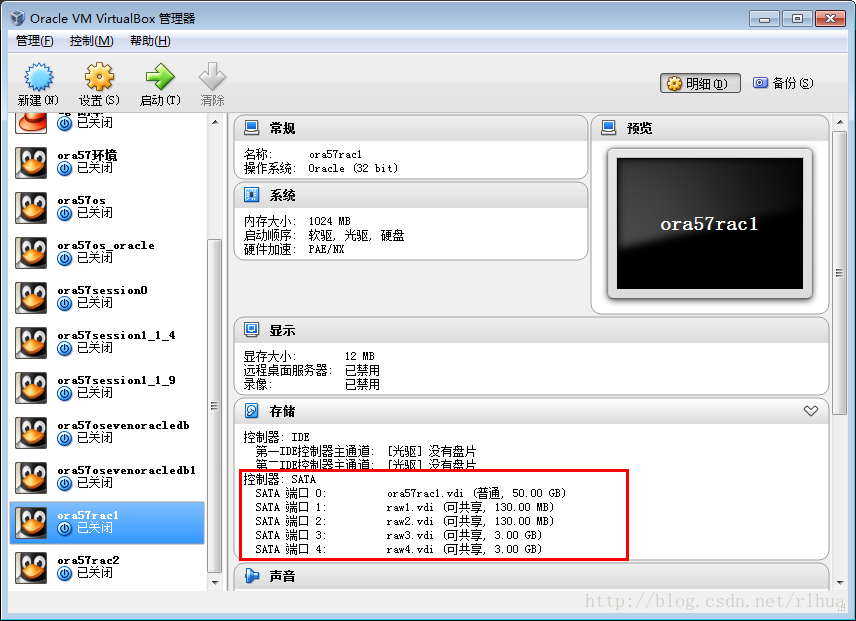The image size is (856, 621).
Task: Select the ora57os_oracle virtual machine
Action: pos(108,253)
